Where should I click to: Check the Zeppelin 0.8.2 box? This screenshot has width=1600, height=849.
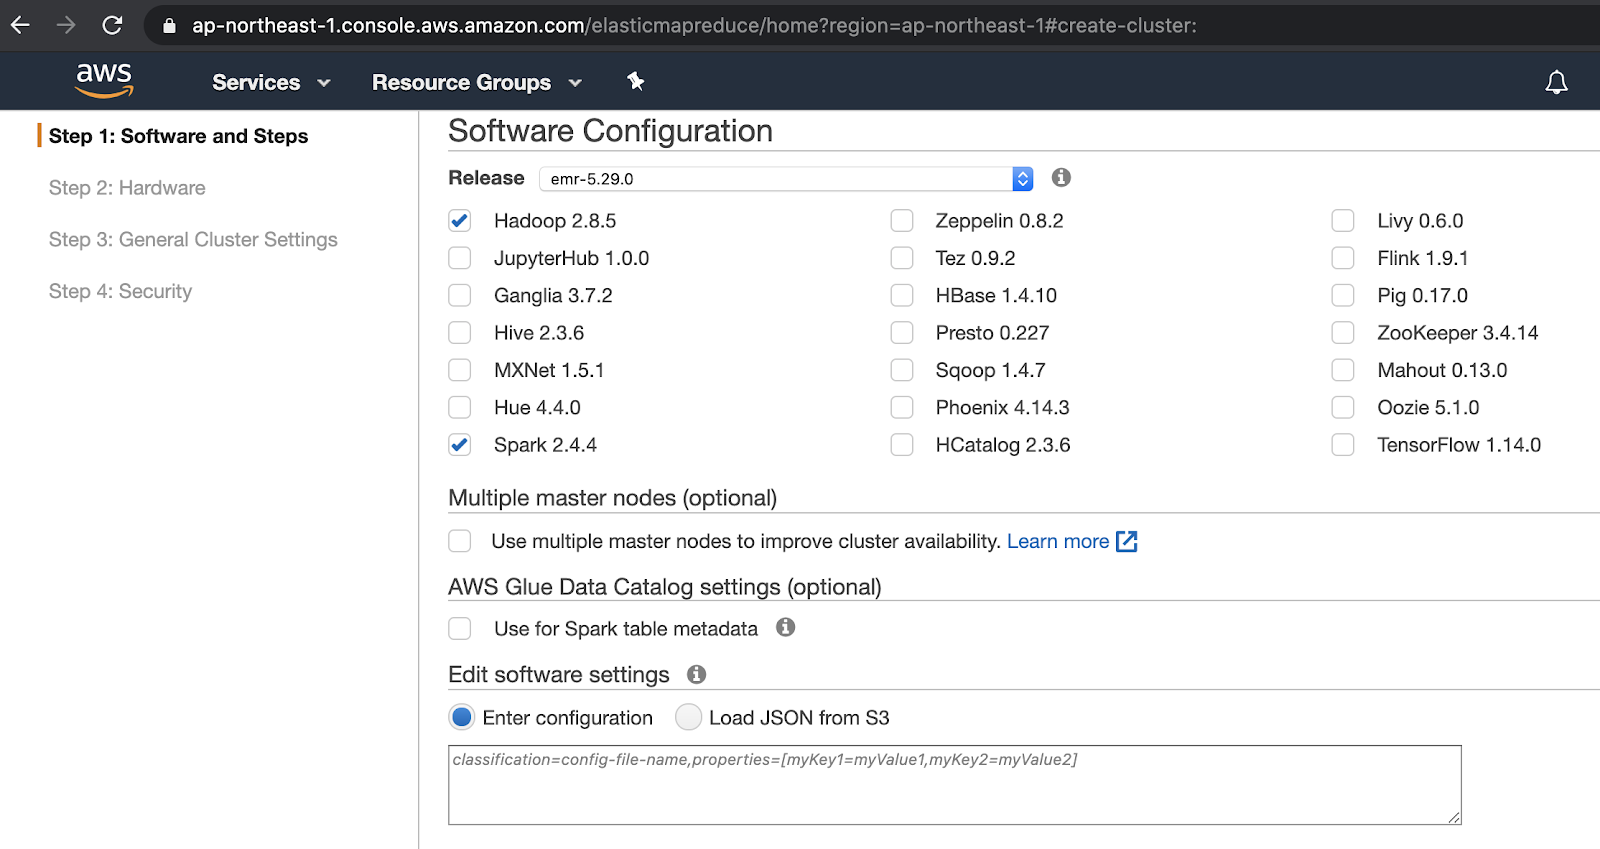click(902, 221)
